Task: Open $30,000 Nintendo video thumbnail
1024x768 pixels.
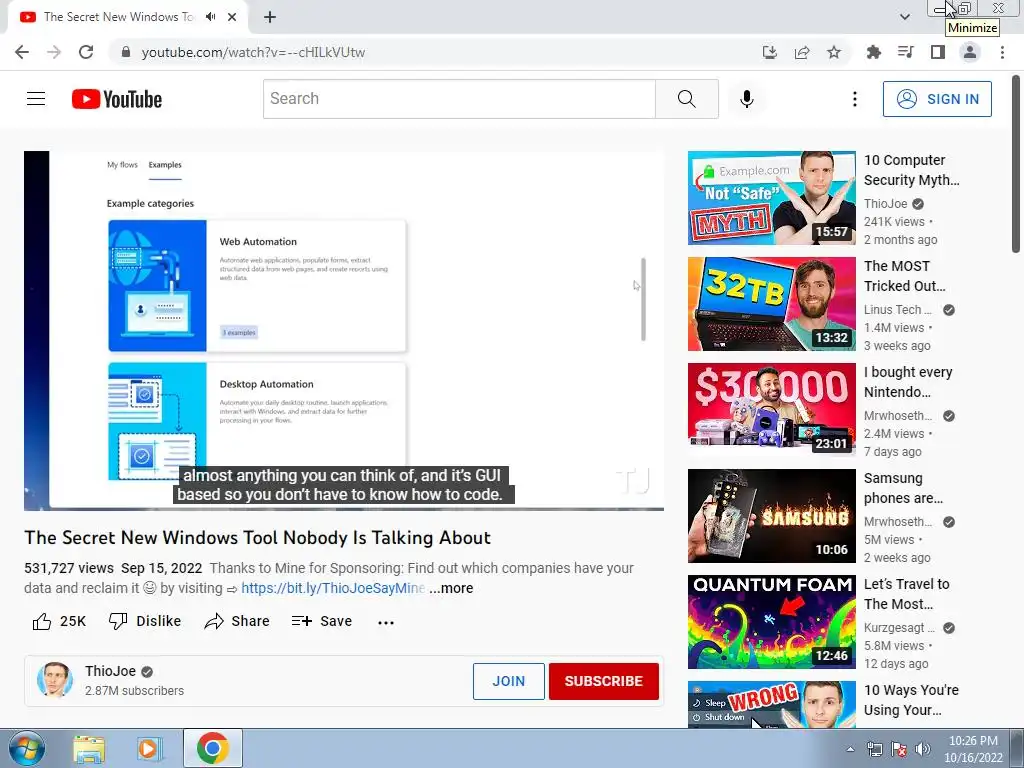Action: (771, 409)
